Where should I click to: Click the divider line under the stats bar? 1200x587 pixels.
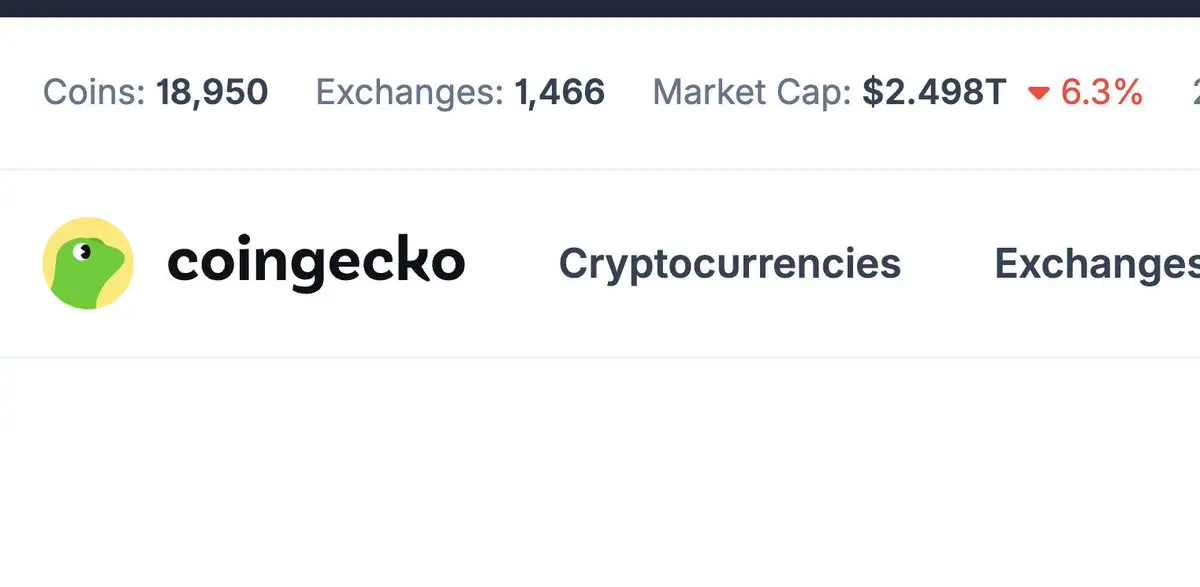(600, 169)
